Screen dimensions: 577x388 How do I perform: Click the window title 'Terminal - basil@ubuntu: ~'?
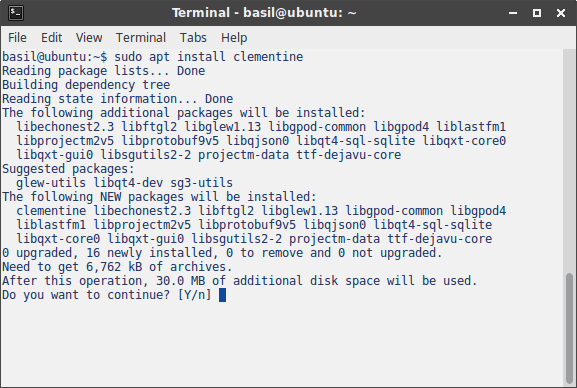(x=264, y=13)
